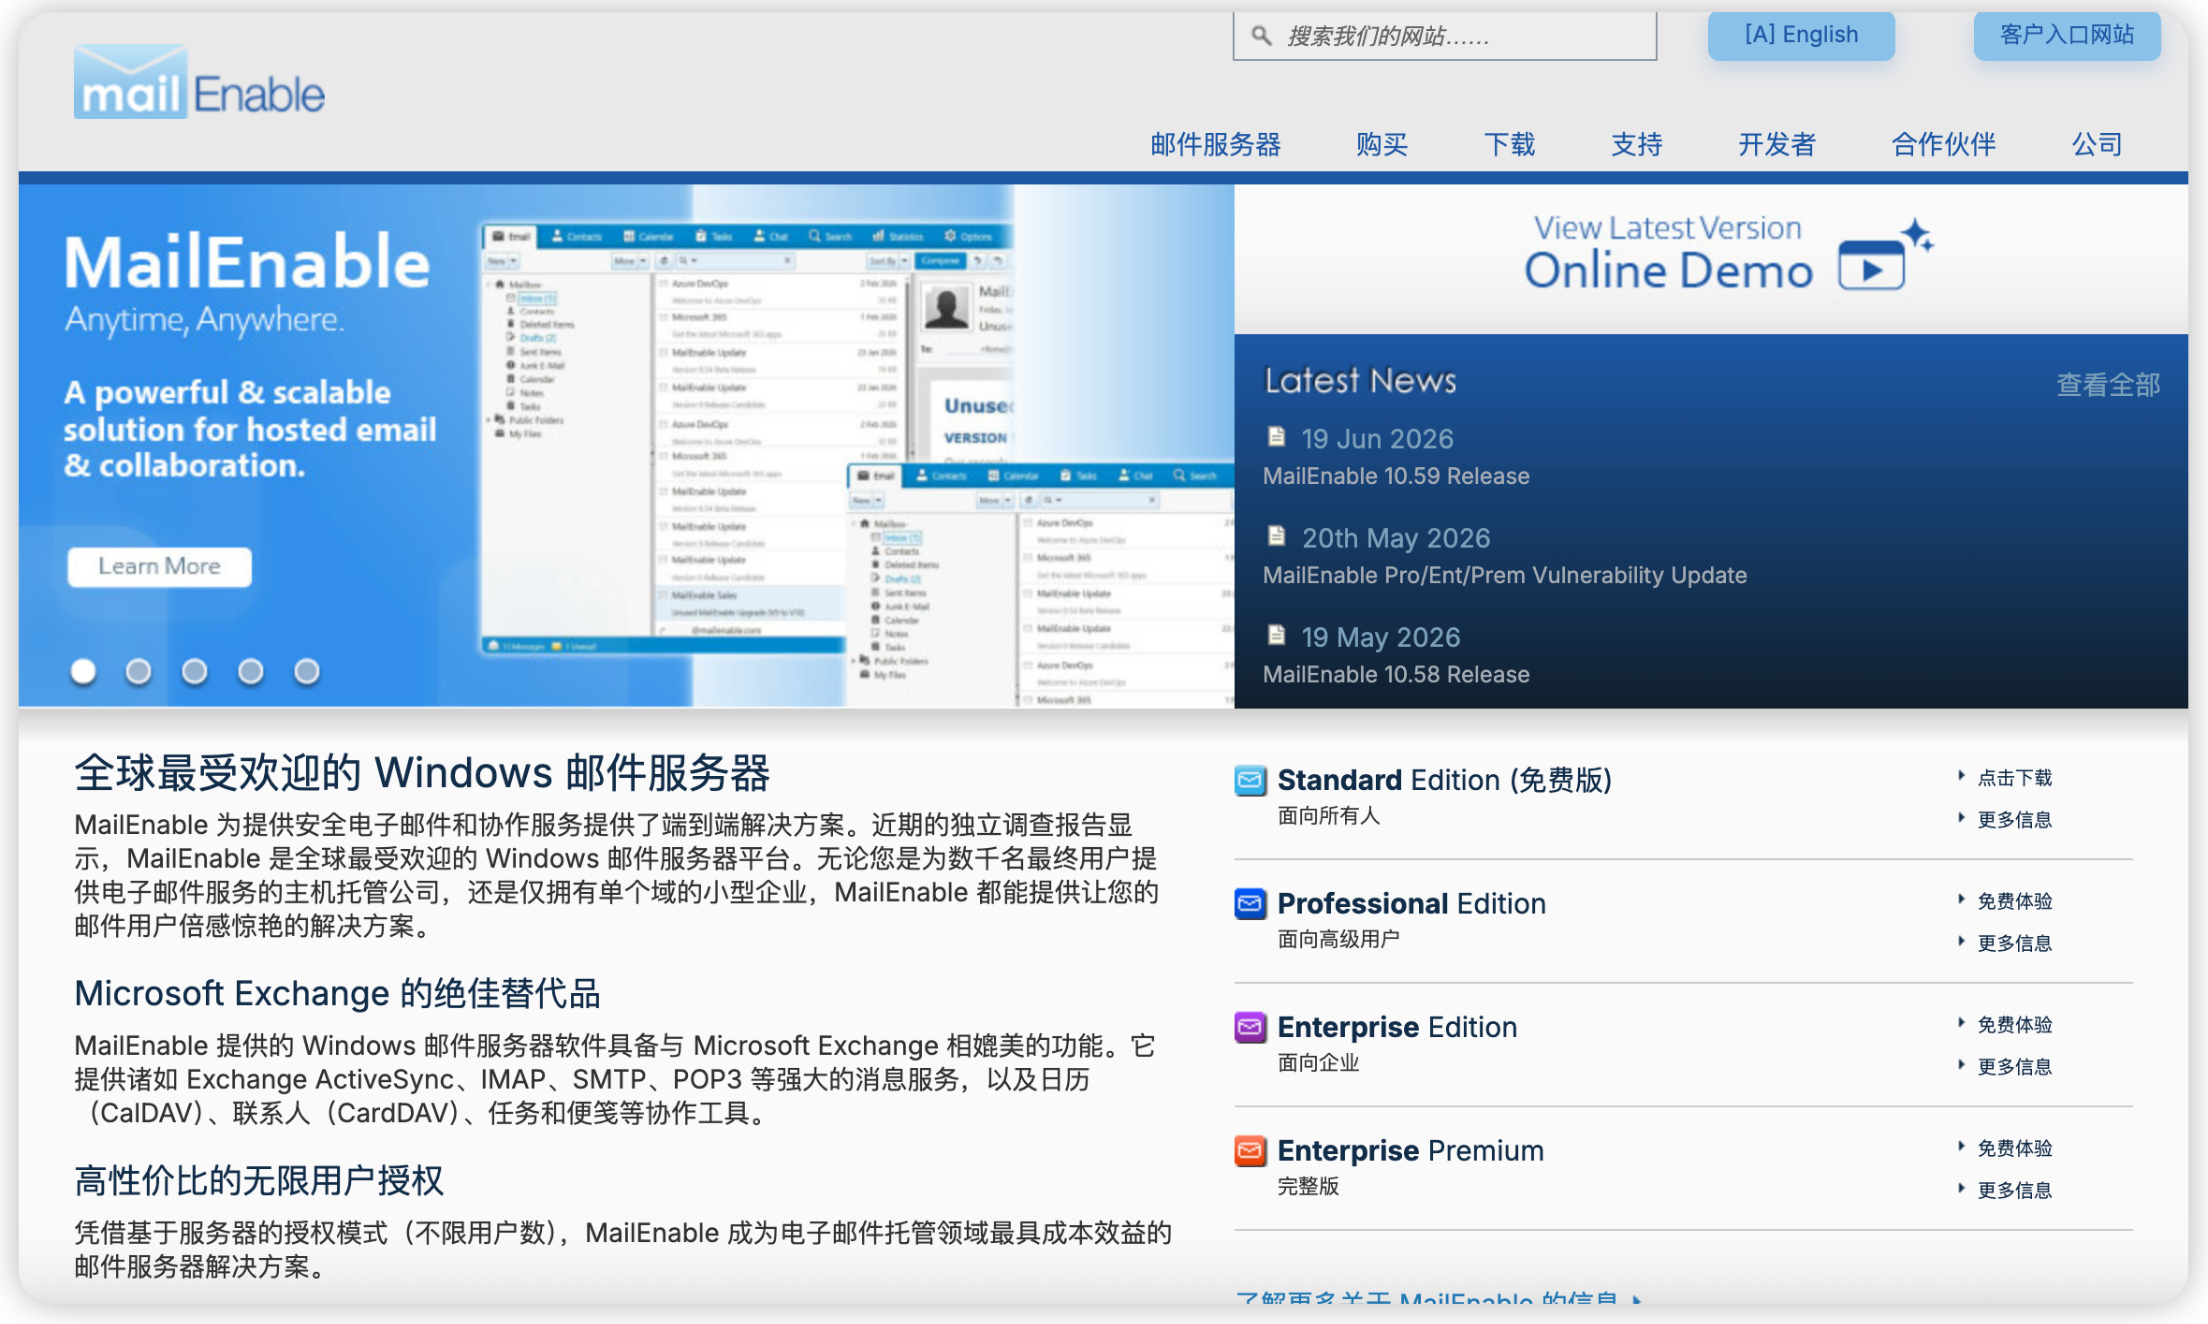Screen dimensions: 2208x1324
Task: Click the search magnifier icon
Action: [x=1262, y=37]
